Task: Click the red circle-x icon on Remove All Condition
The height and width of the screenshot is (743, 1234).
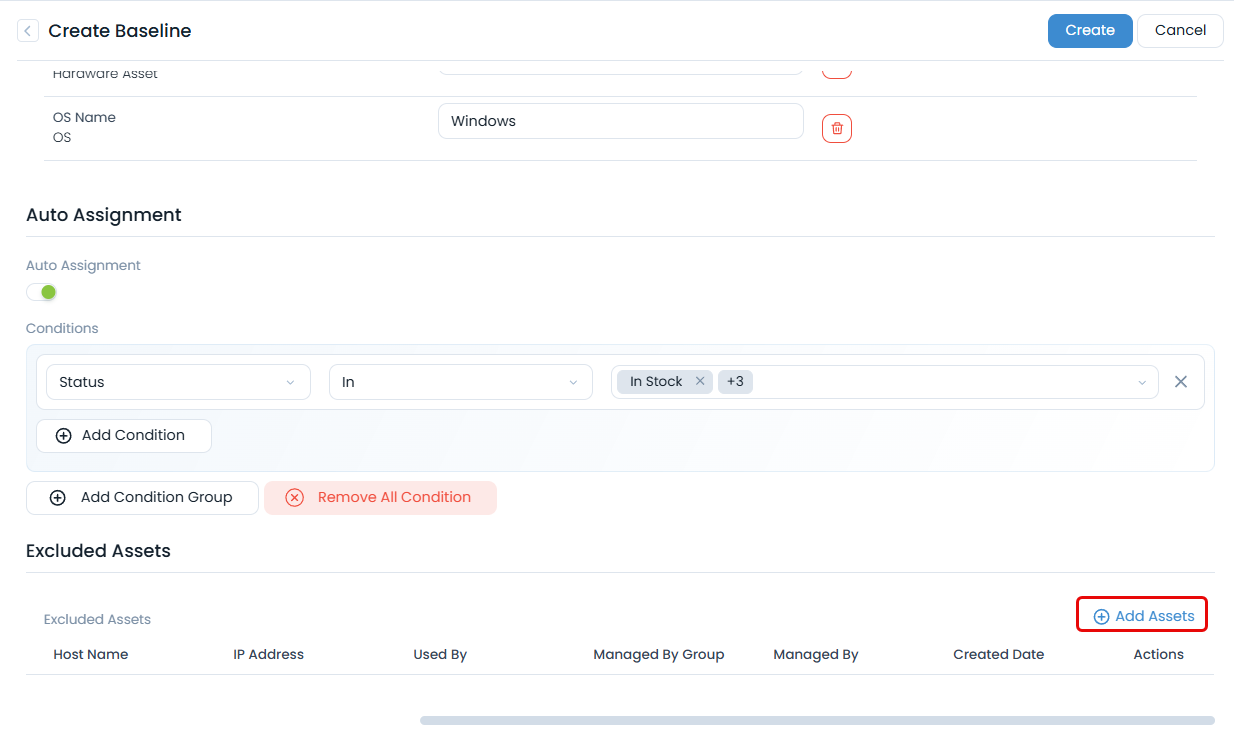Action: point(295,497)
